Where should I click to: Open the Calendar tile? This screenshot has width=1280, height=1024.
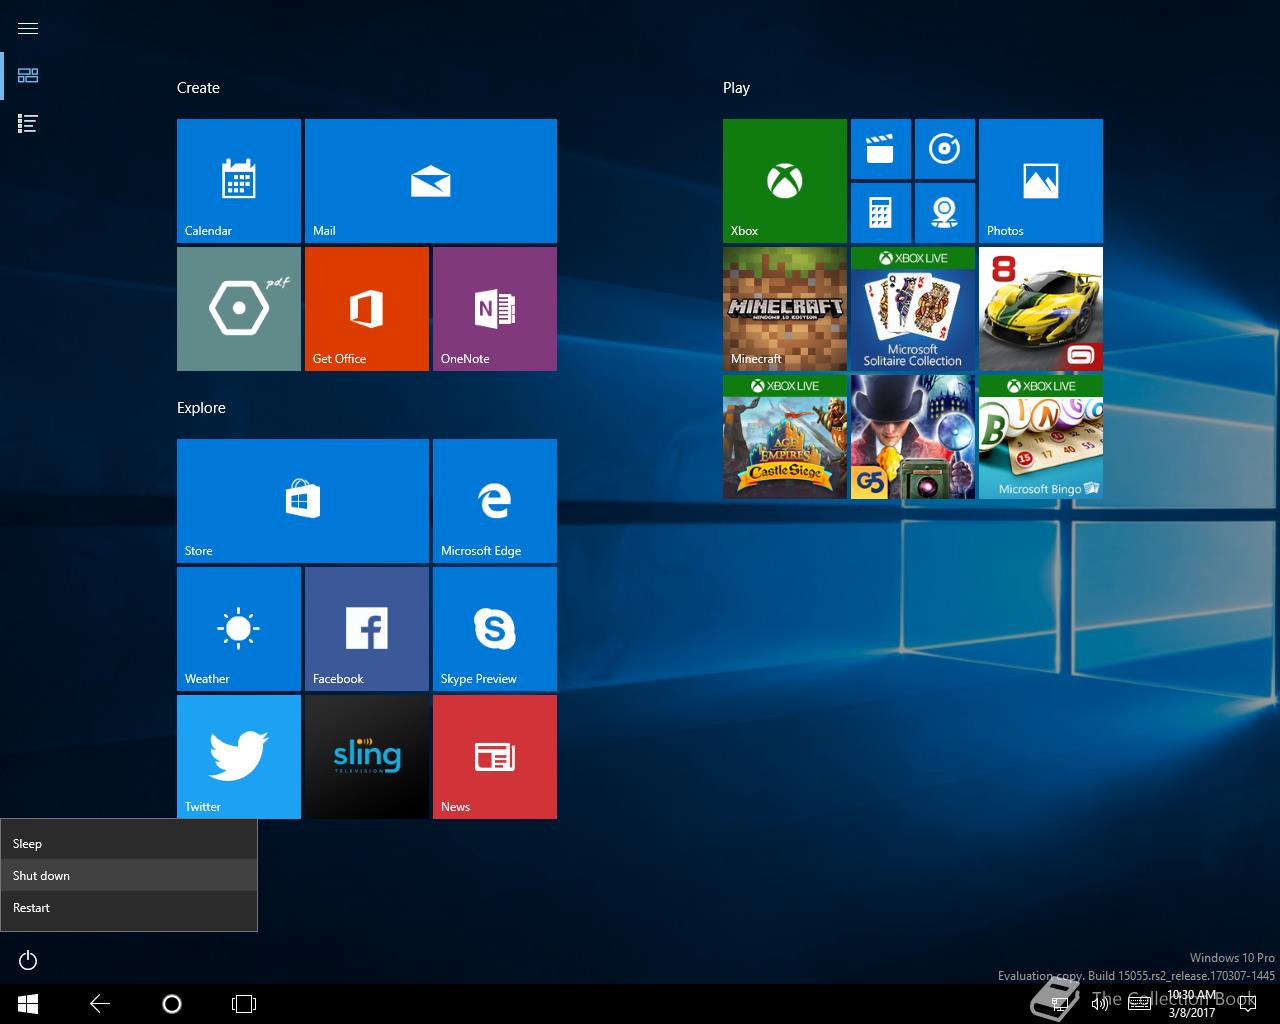pos(239,181)
